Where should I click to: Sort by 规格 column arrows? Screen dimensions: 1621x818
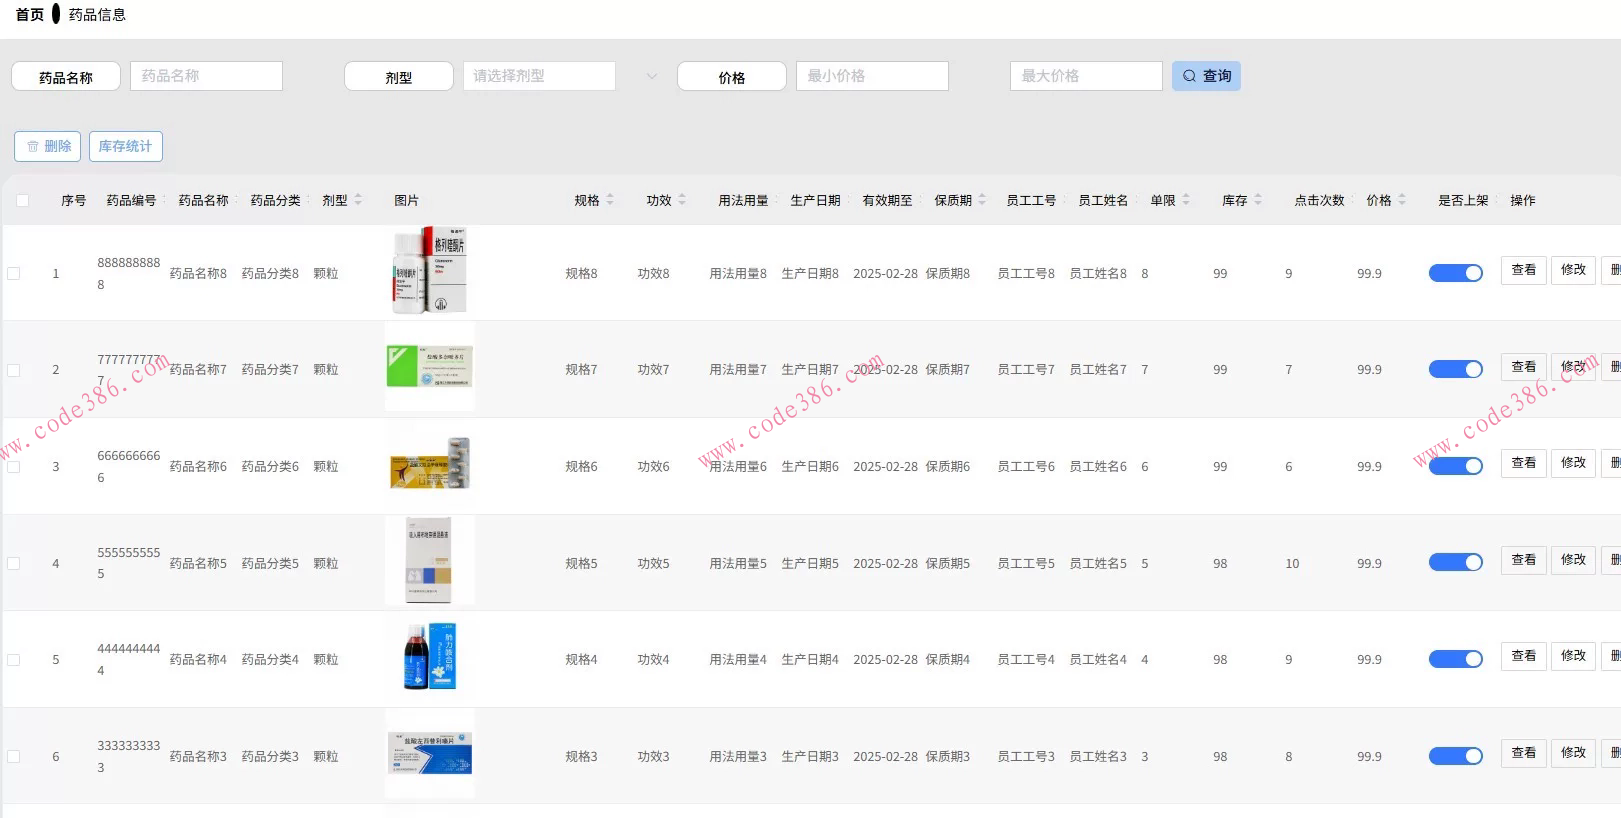click(610, 200)
